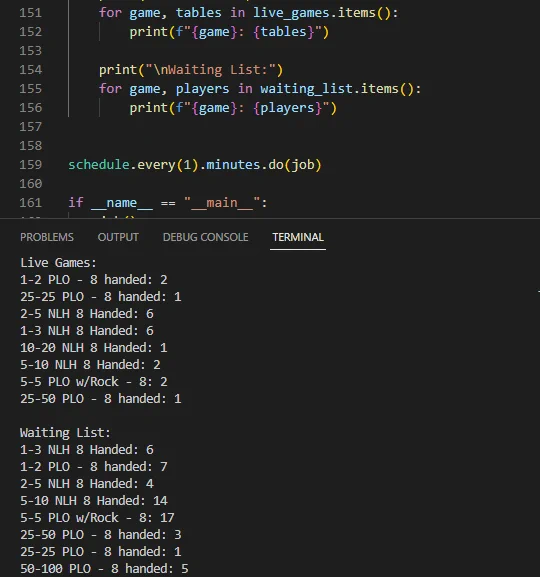Click terminal line '2-5 NLH 8 Handed: 4'

click(x=87, y=484)
